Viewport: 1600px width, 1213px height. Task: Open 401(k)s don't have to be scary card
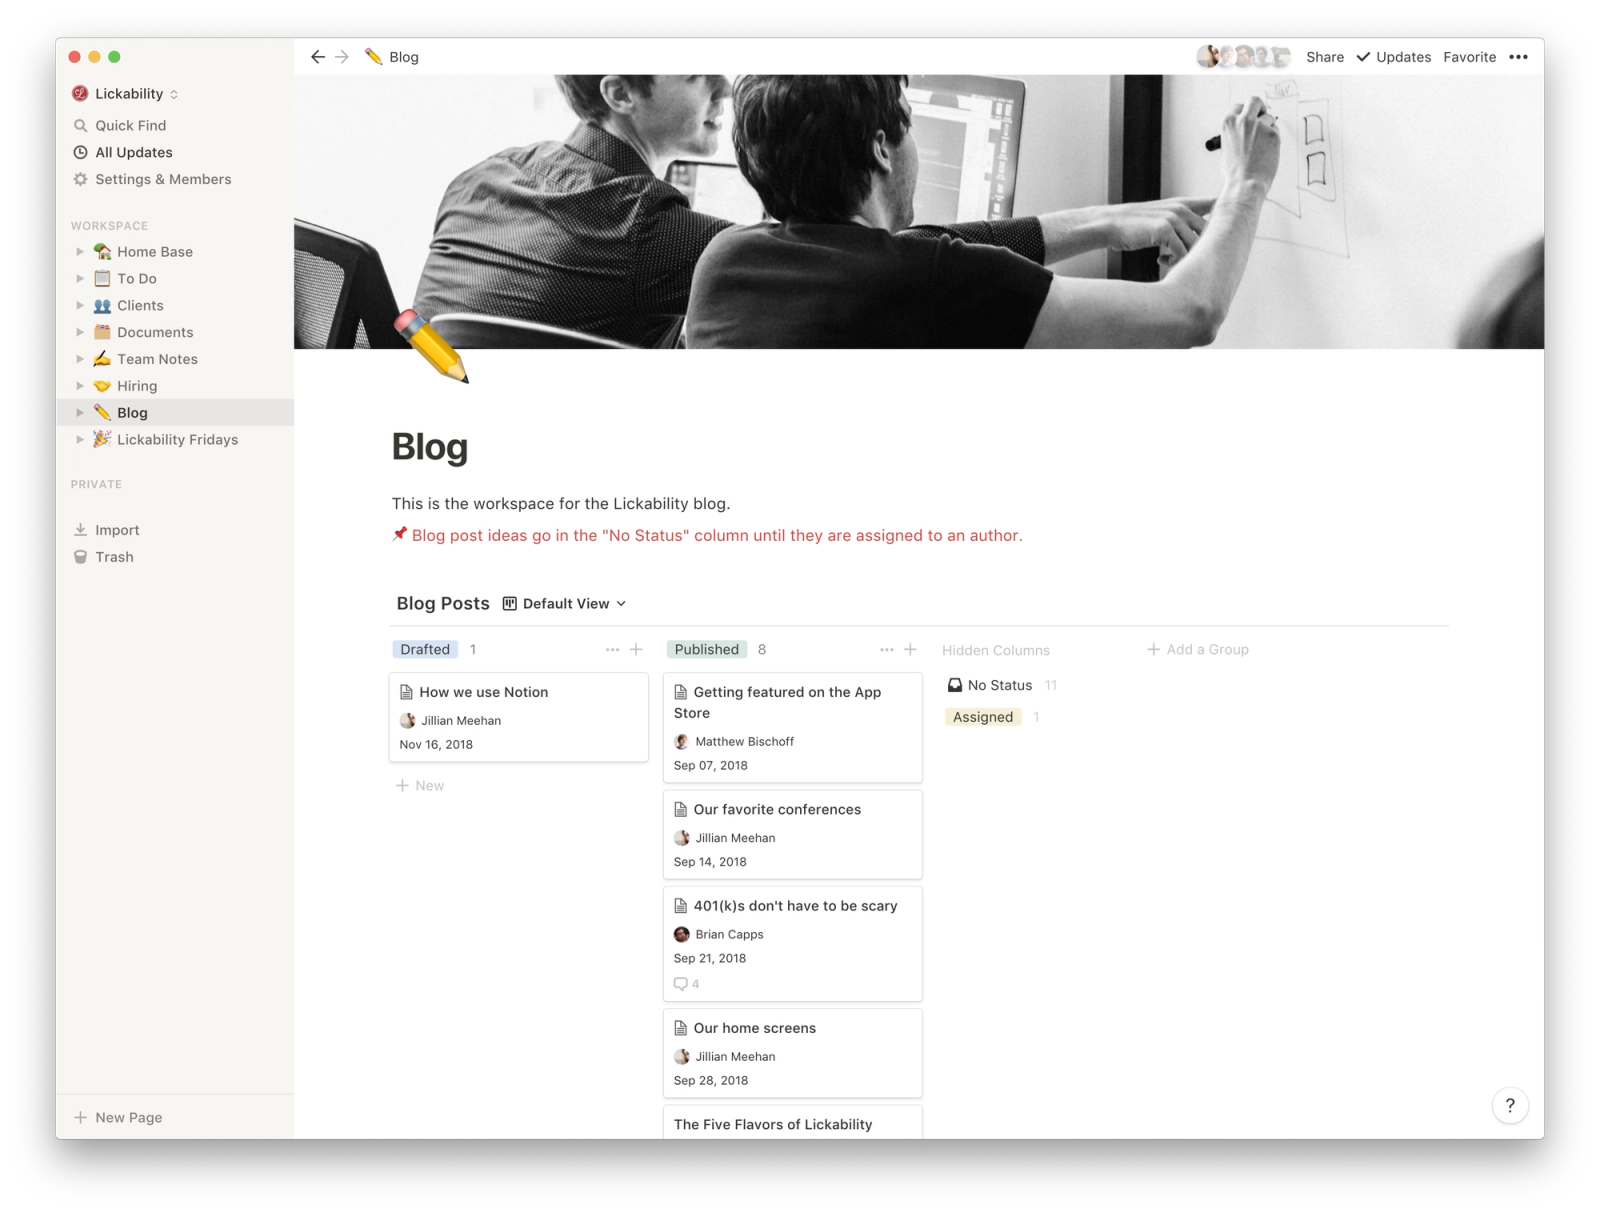point(792,944)
